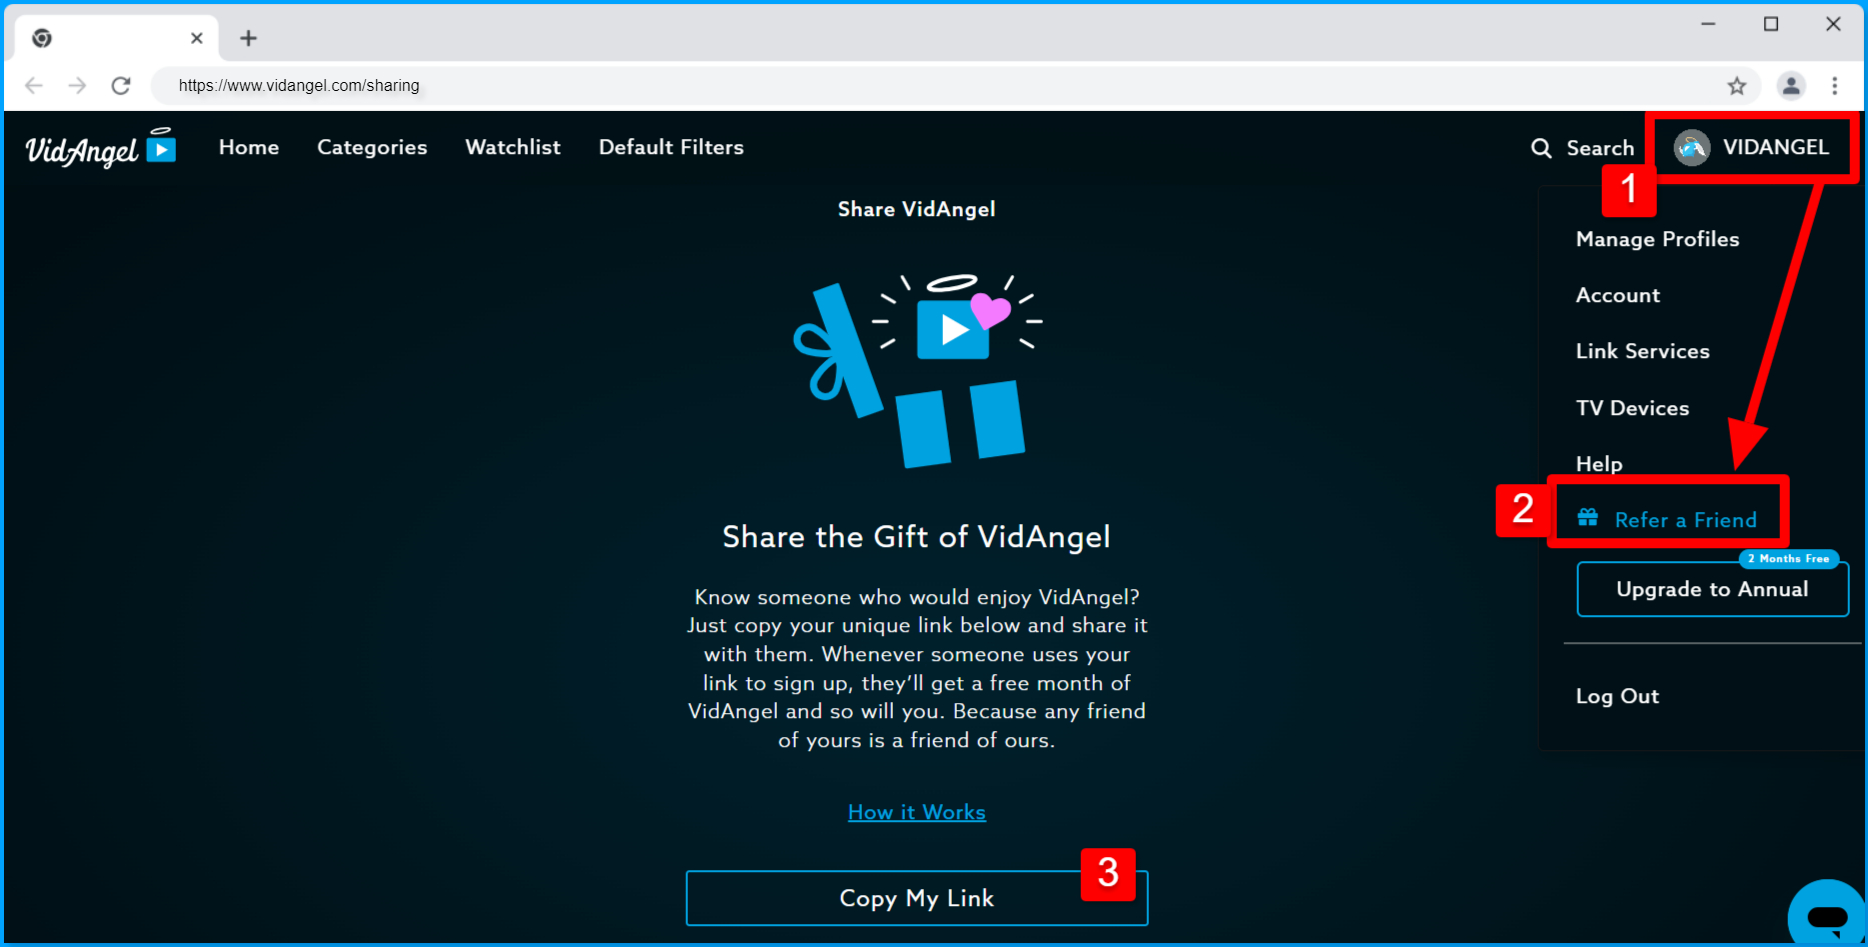Viewport: 1868px width, 947px height.
Task: Open the VIDANGEL profile dropdown
Action: (1752, 148)
